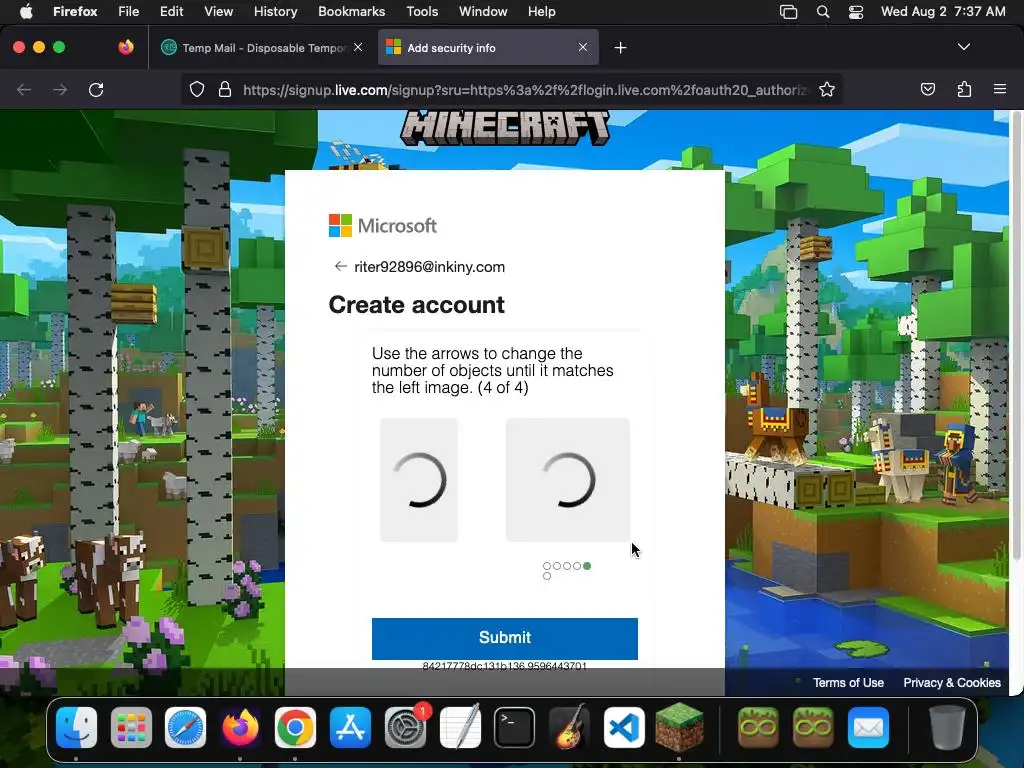Open the Mail app from the dock

pos(869,728)
